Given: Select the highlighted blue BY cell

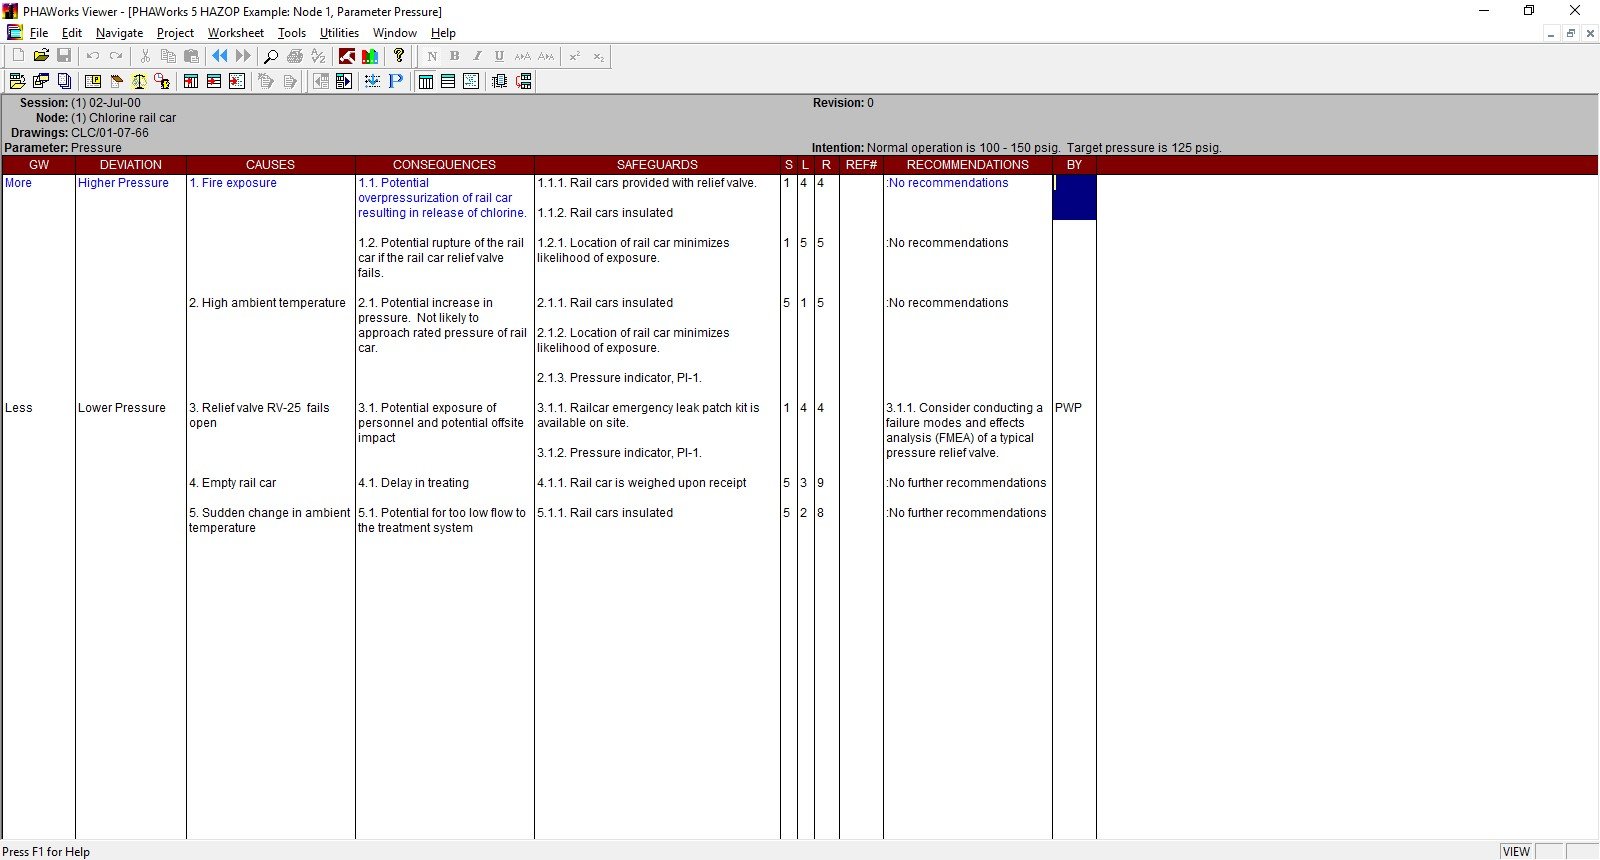Looking at the screenshot, I should 1074,197.
